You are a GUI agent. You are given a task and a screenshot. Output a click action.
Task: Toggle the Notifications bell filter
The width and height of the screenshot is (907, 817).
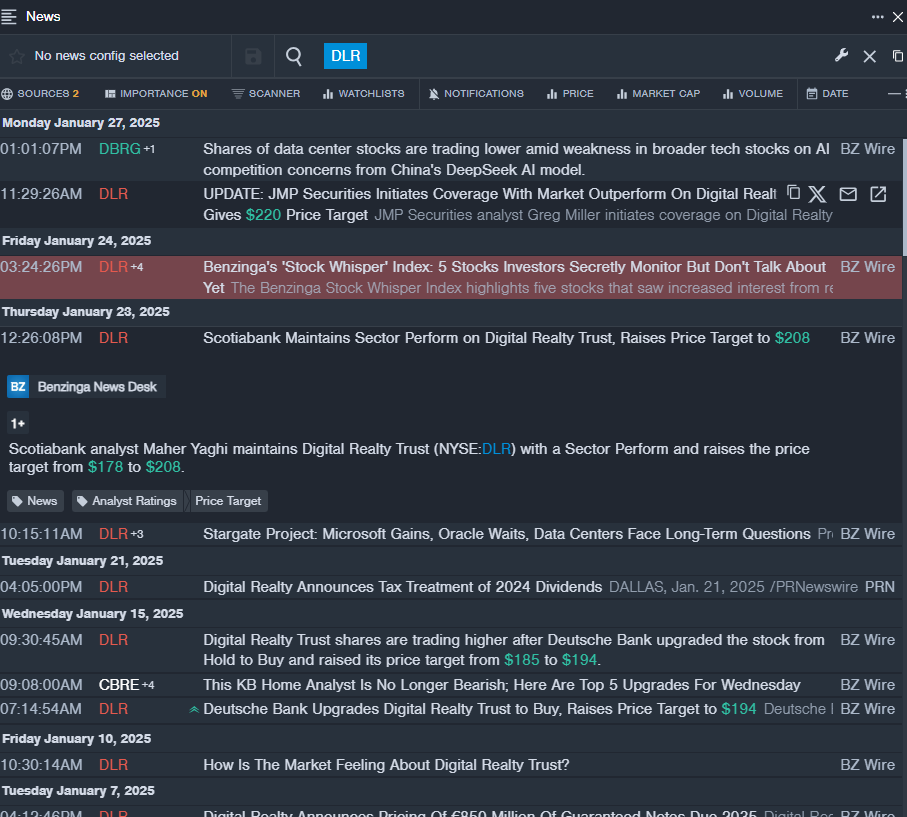pyautogui.click(x=475, y=94)
